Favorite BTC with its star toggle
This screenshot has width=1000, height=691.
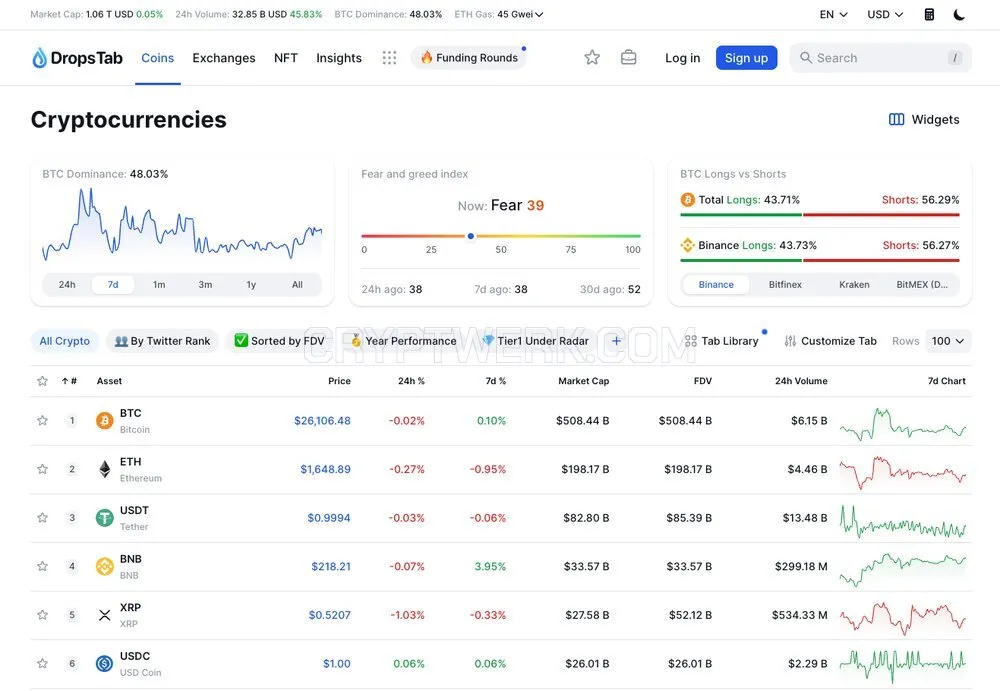pos(43,420)
